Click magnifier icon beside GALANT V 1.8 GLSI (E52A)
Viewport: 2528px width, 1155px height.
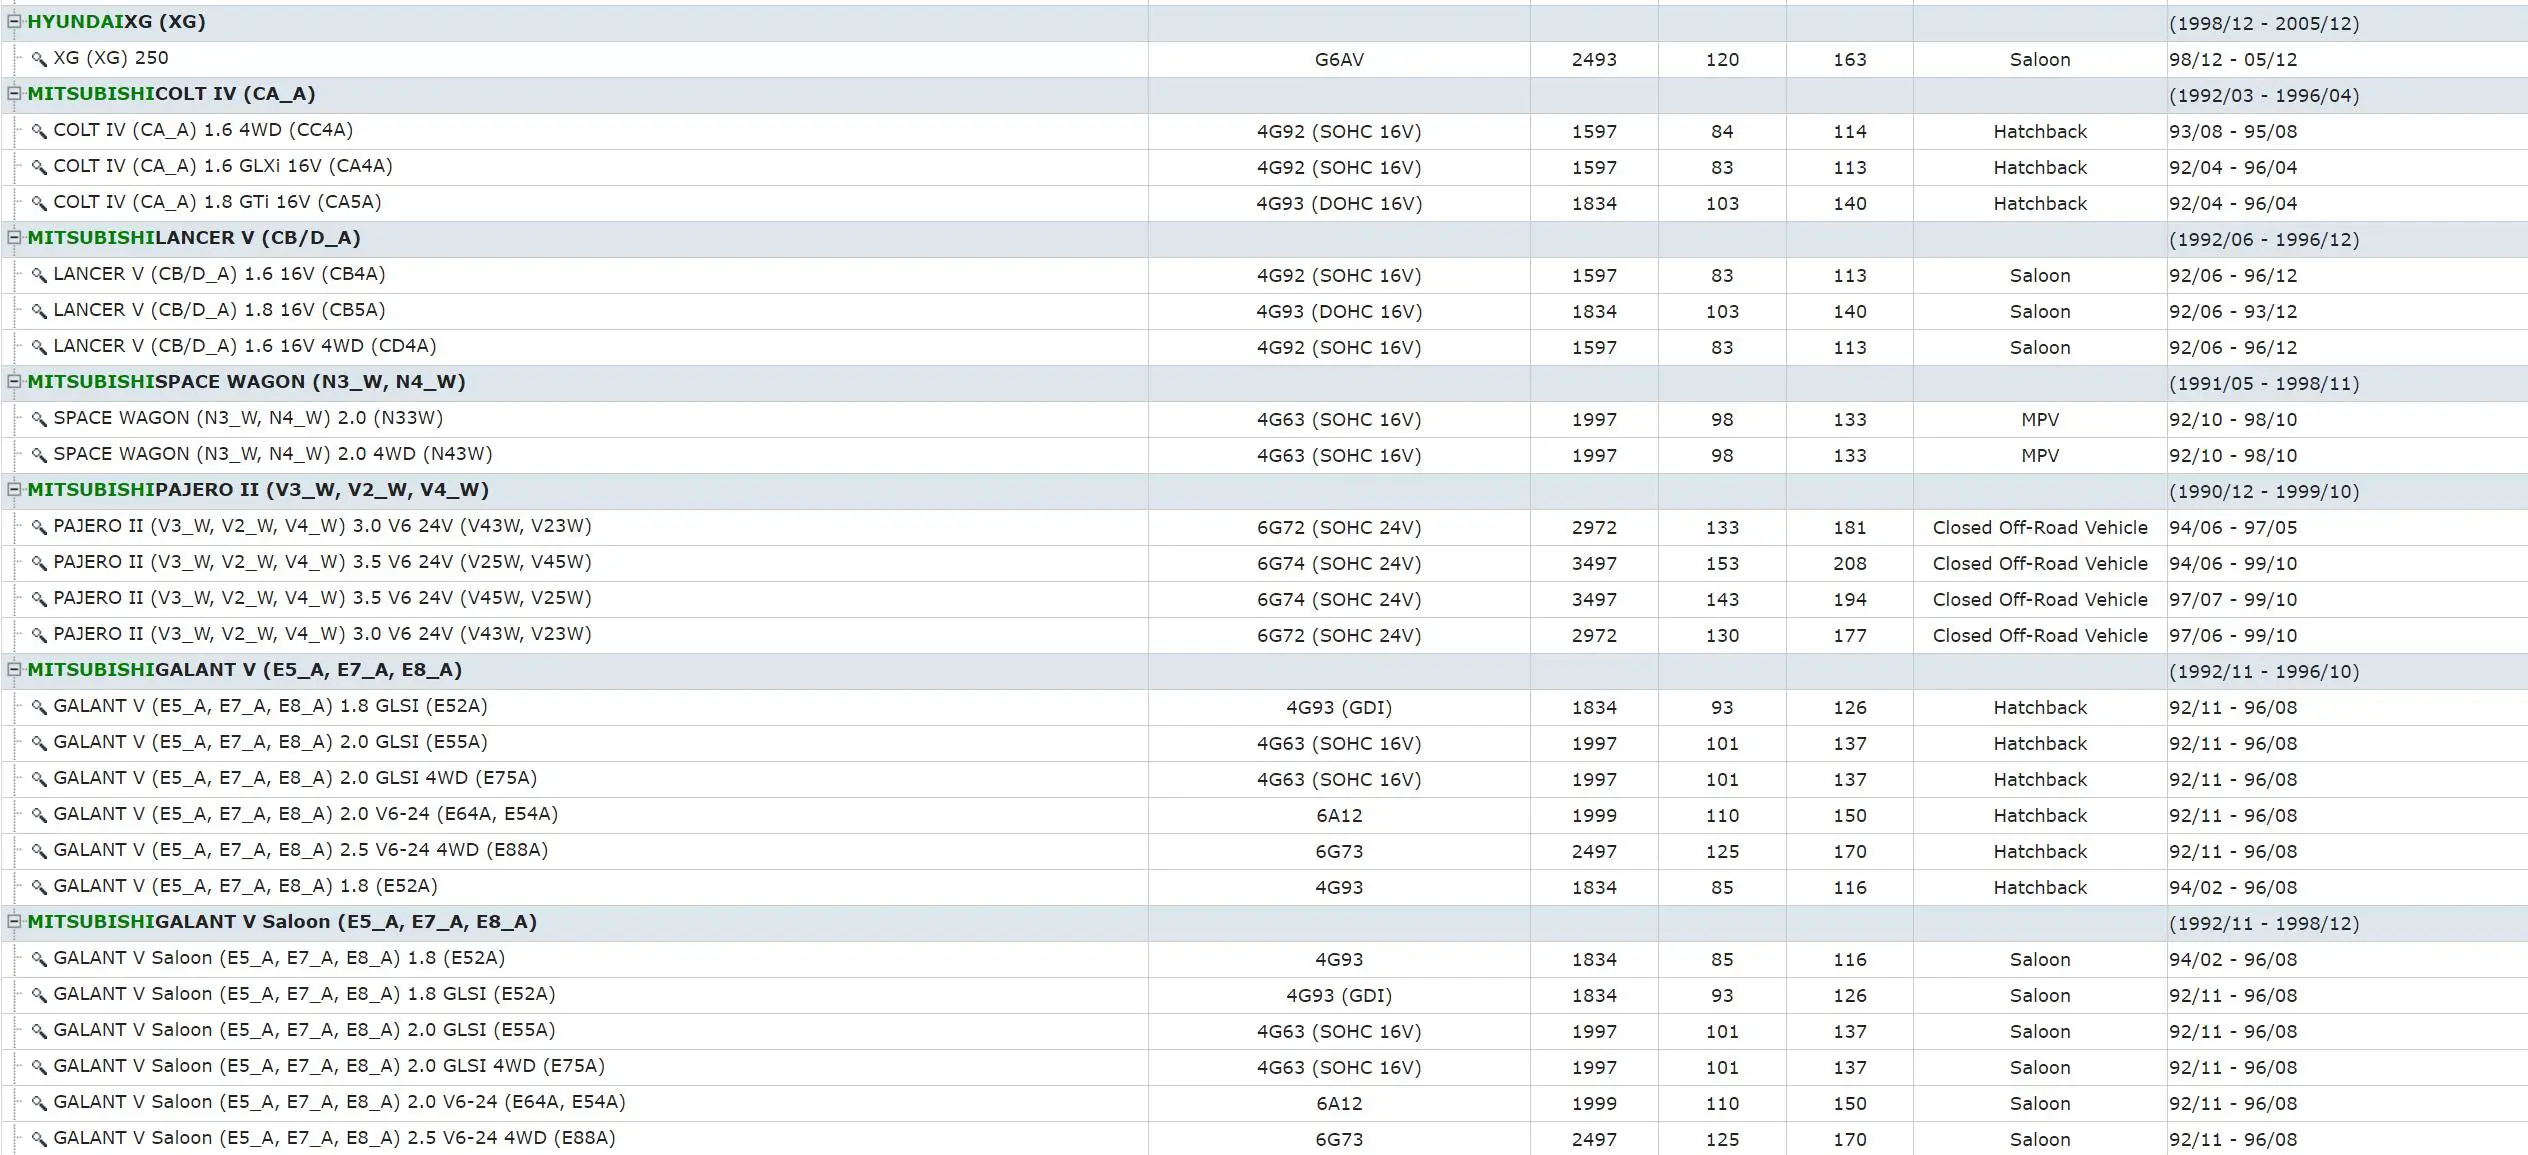click(39, 707)
